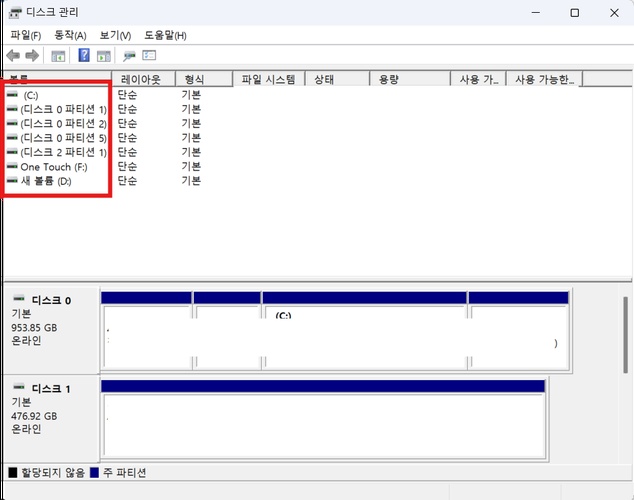Click the blue 주 파티션 legend swatch
634x500 pixels.
95,472
